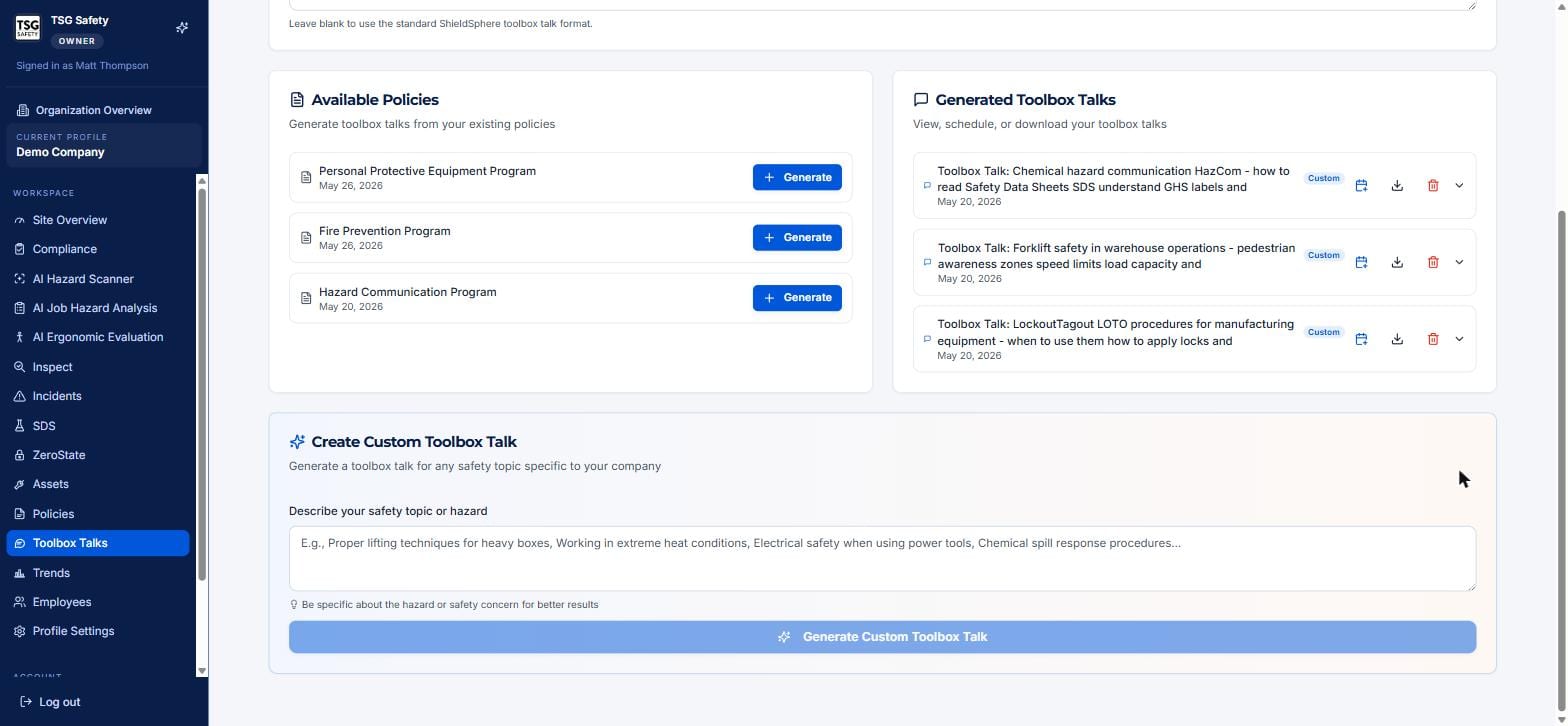Open AI Ergonomic Evaluation

pyautogui.click(x=97, y=337)
